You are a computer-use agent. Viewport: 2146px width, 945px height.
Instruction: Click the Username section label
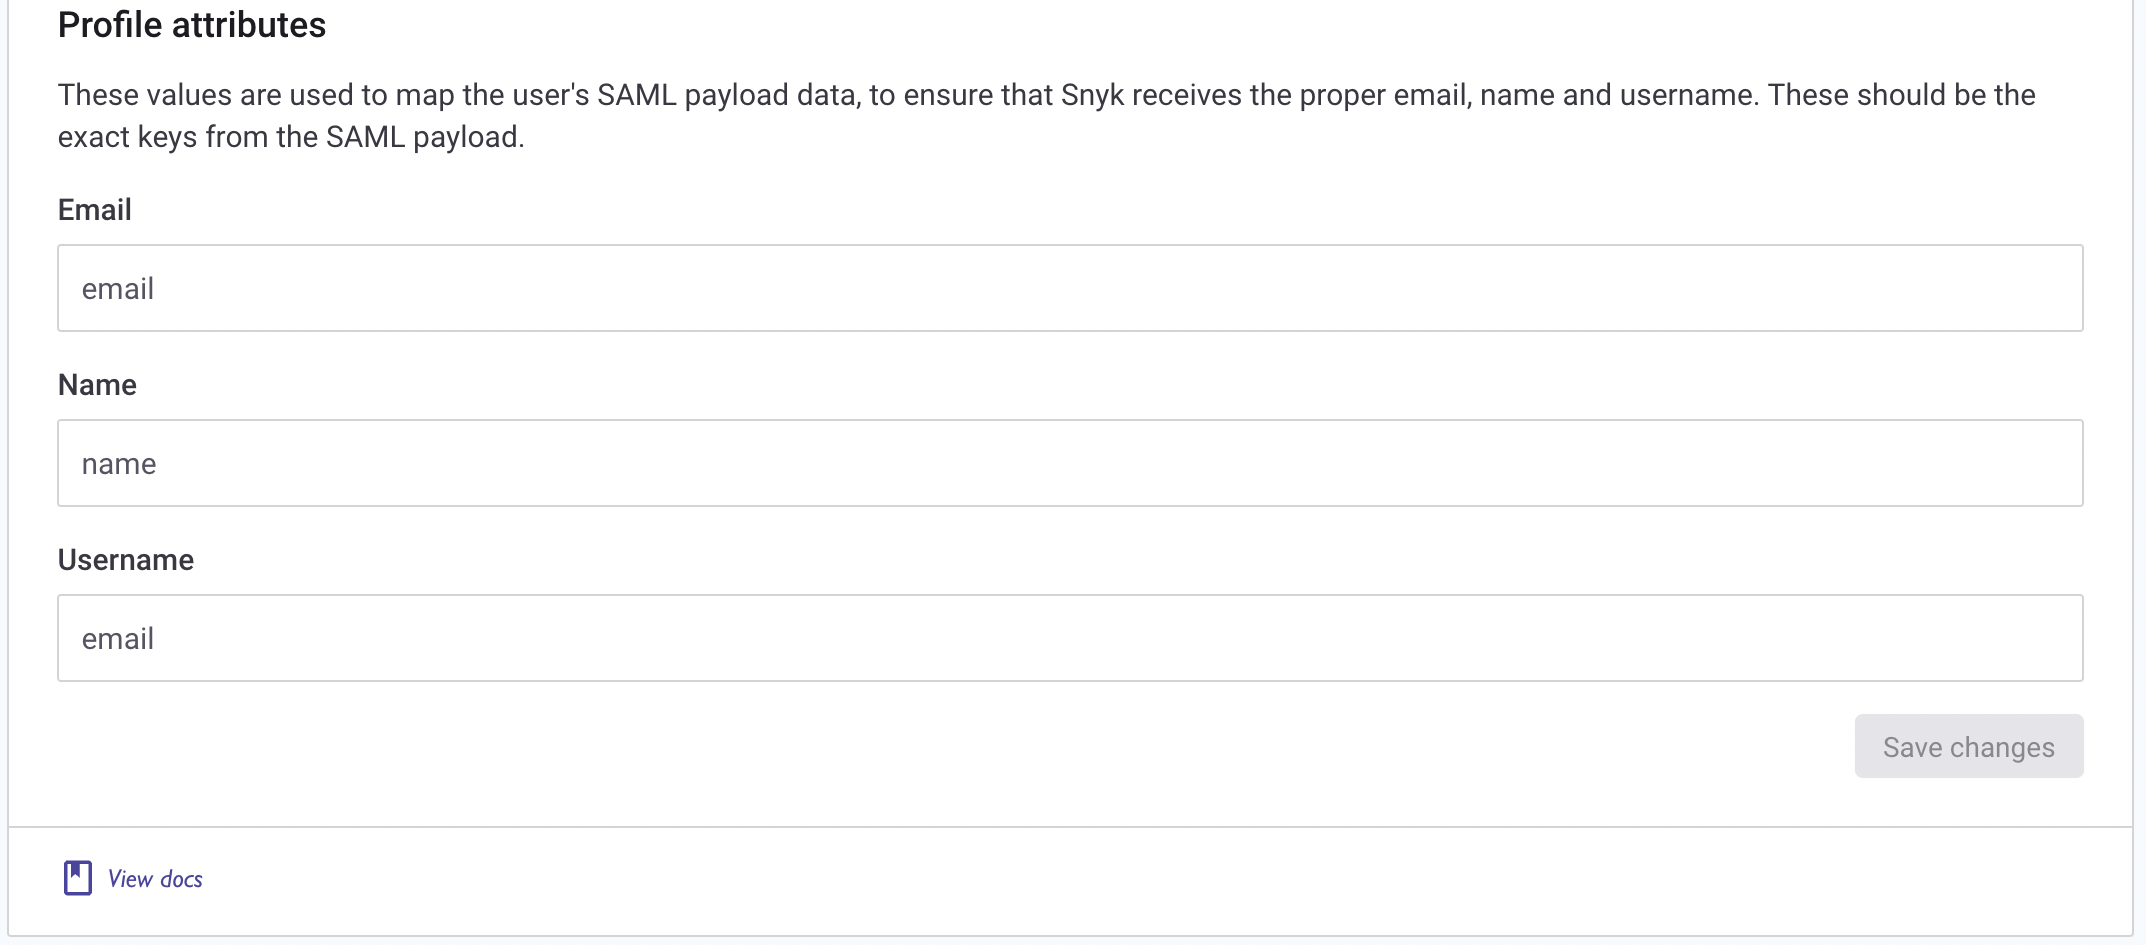pos(126,559)
